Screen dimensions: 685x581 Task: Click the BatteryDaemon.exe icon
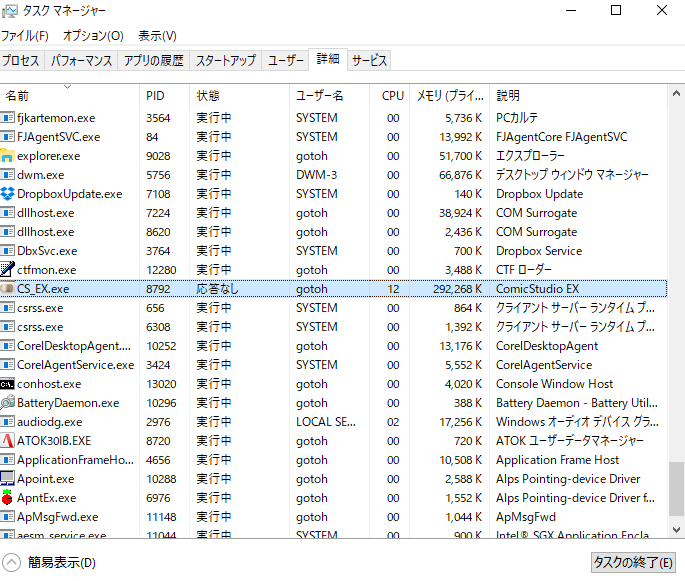7,403
